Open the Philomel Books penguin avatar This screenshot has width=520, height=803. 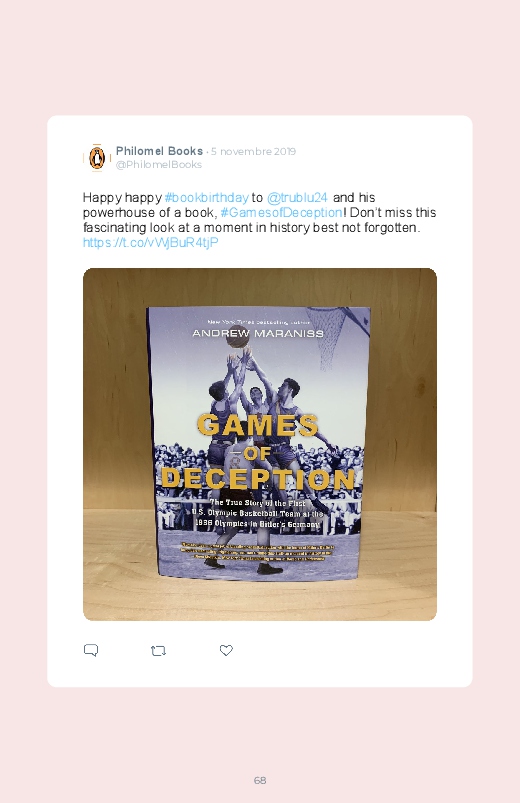(x=97, y=158)
